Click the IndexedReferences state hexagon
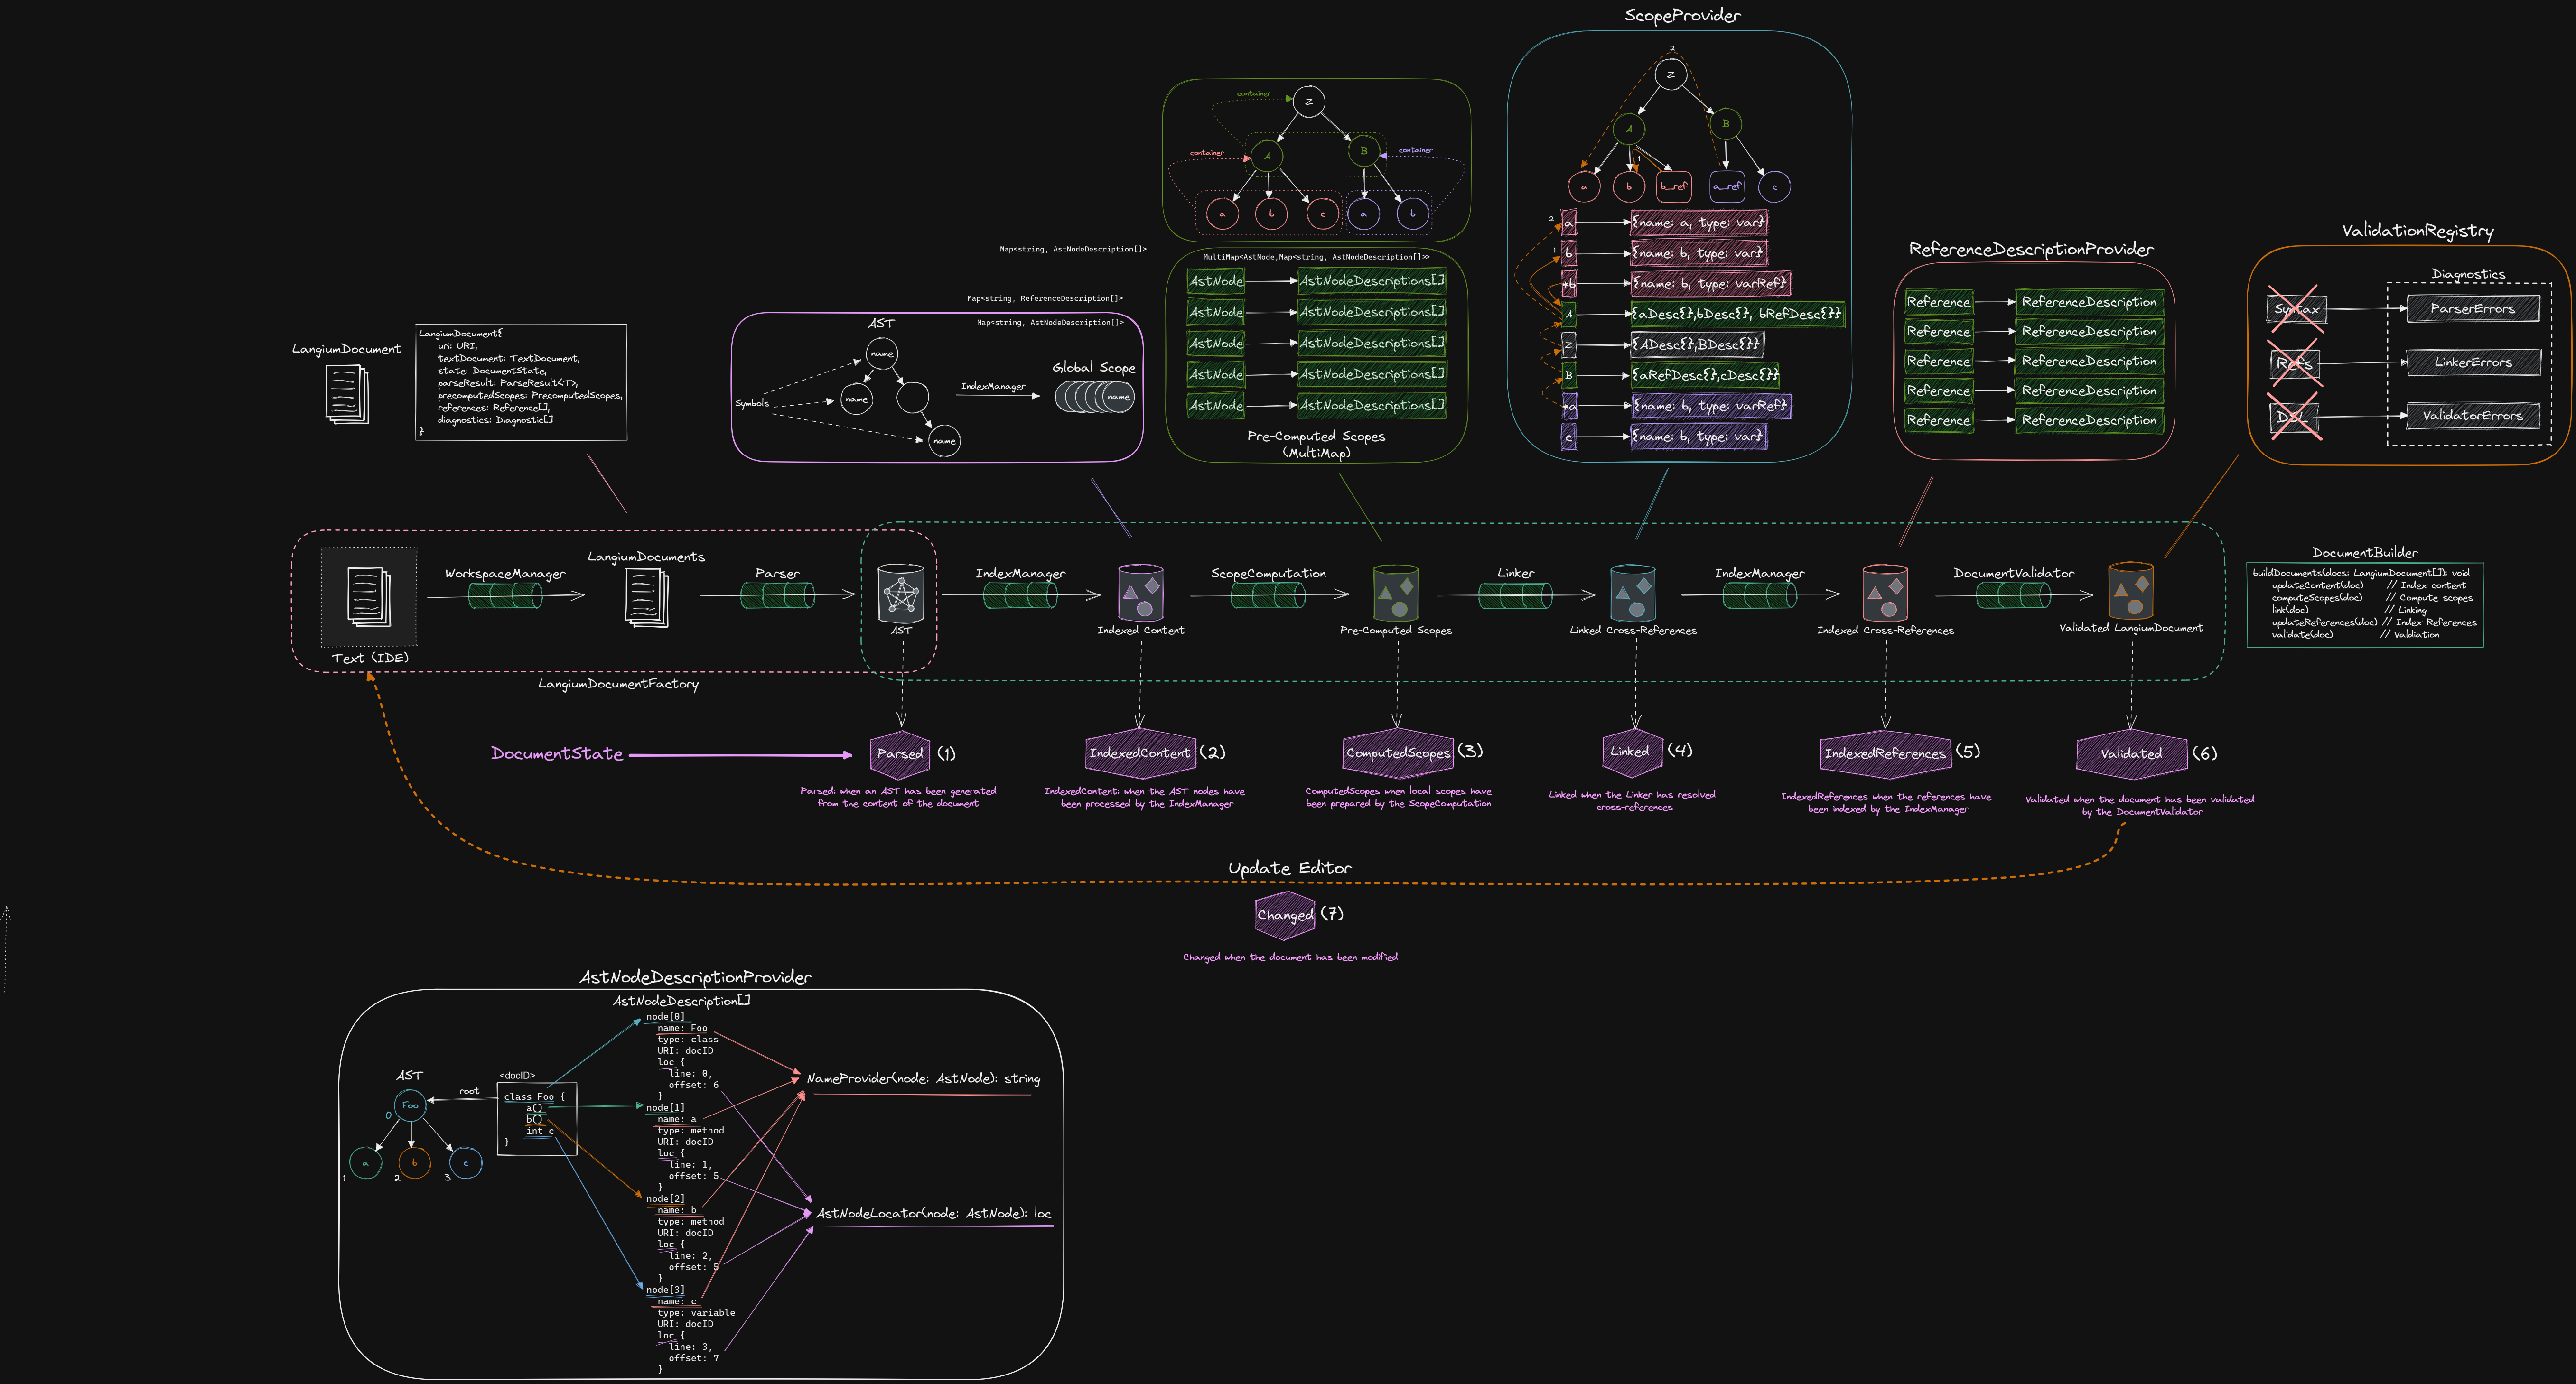 coord(1885,754)
